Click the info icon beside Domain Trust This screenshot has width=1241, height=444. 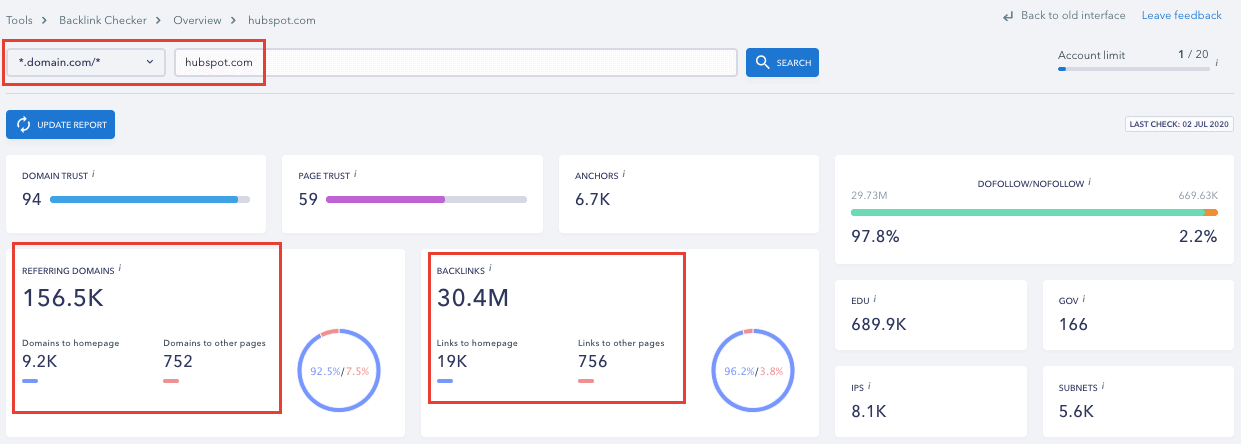(x=93, y=174)
